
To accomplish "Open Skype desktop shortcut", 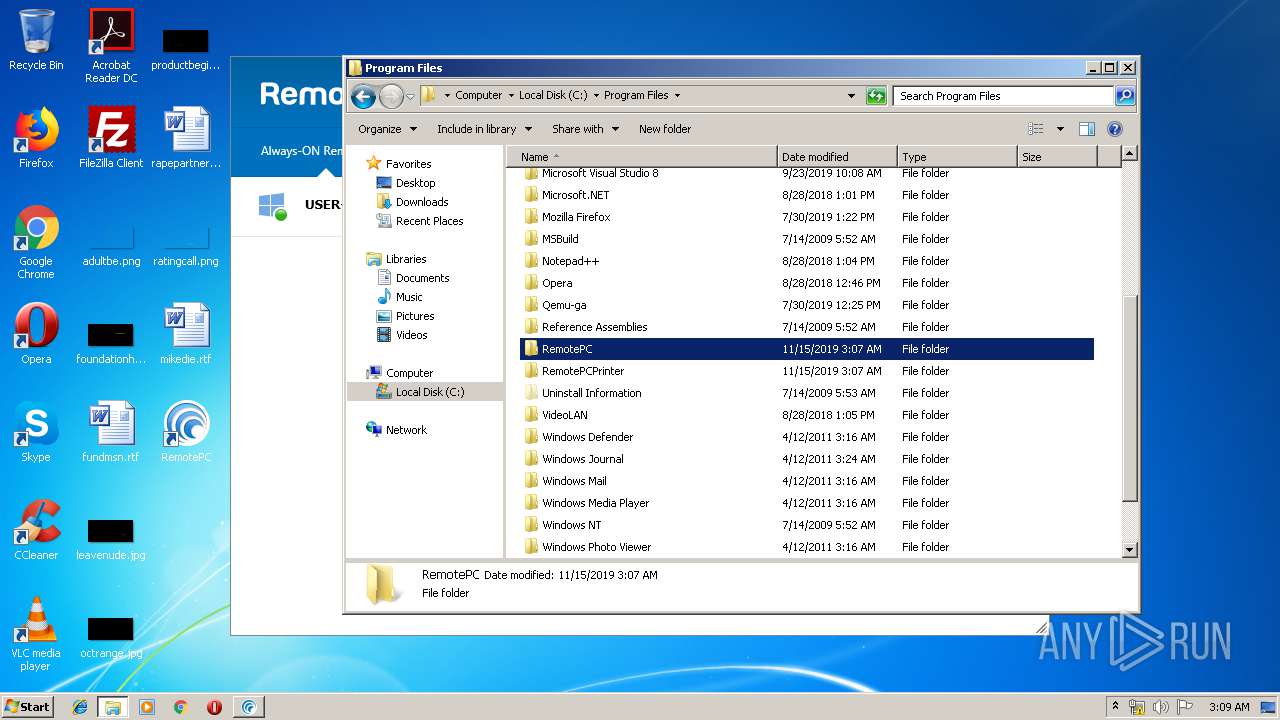I will point(36,432).
